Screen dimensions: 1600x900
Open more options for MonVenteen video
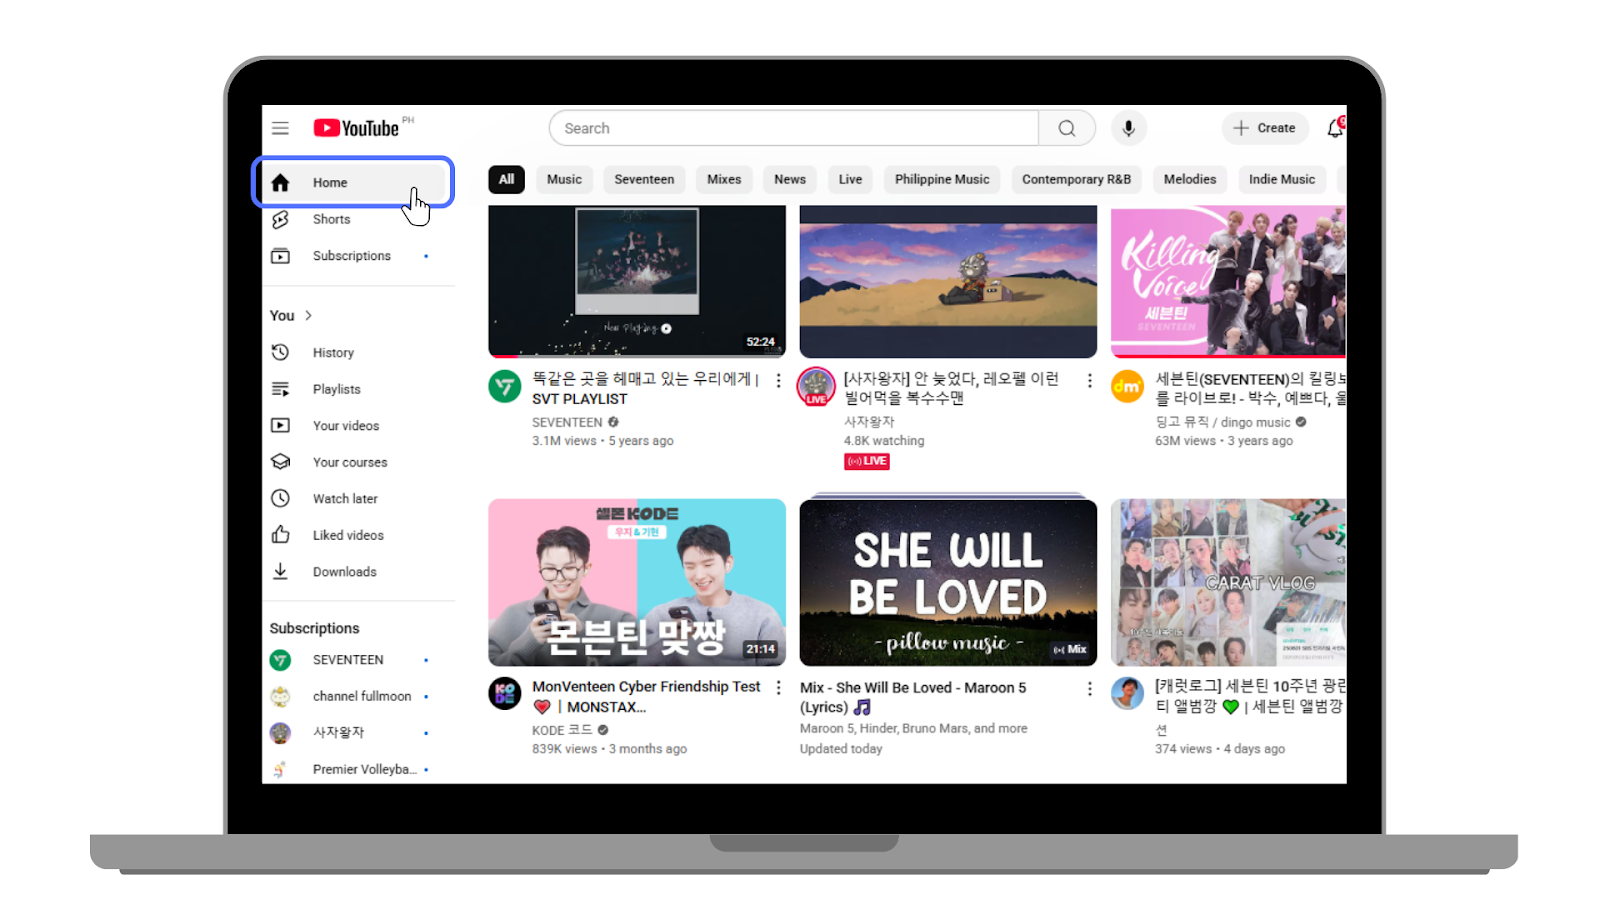pos(778,688)
